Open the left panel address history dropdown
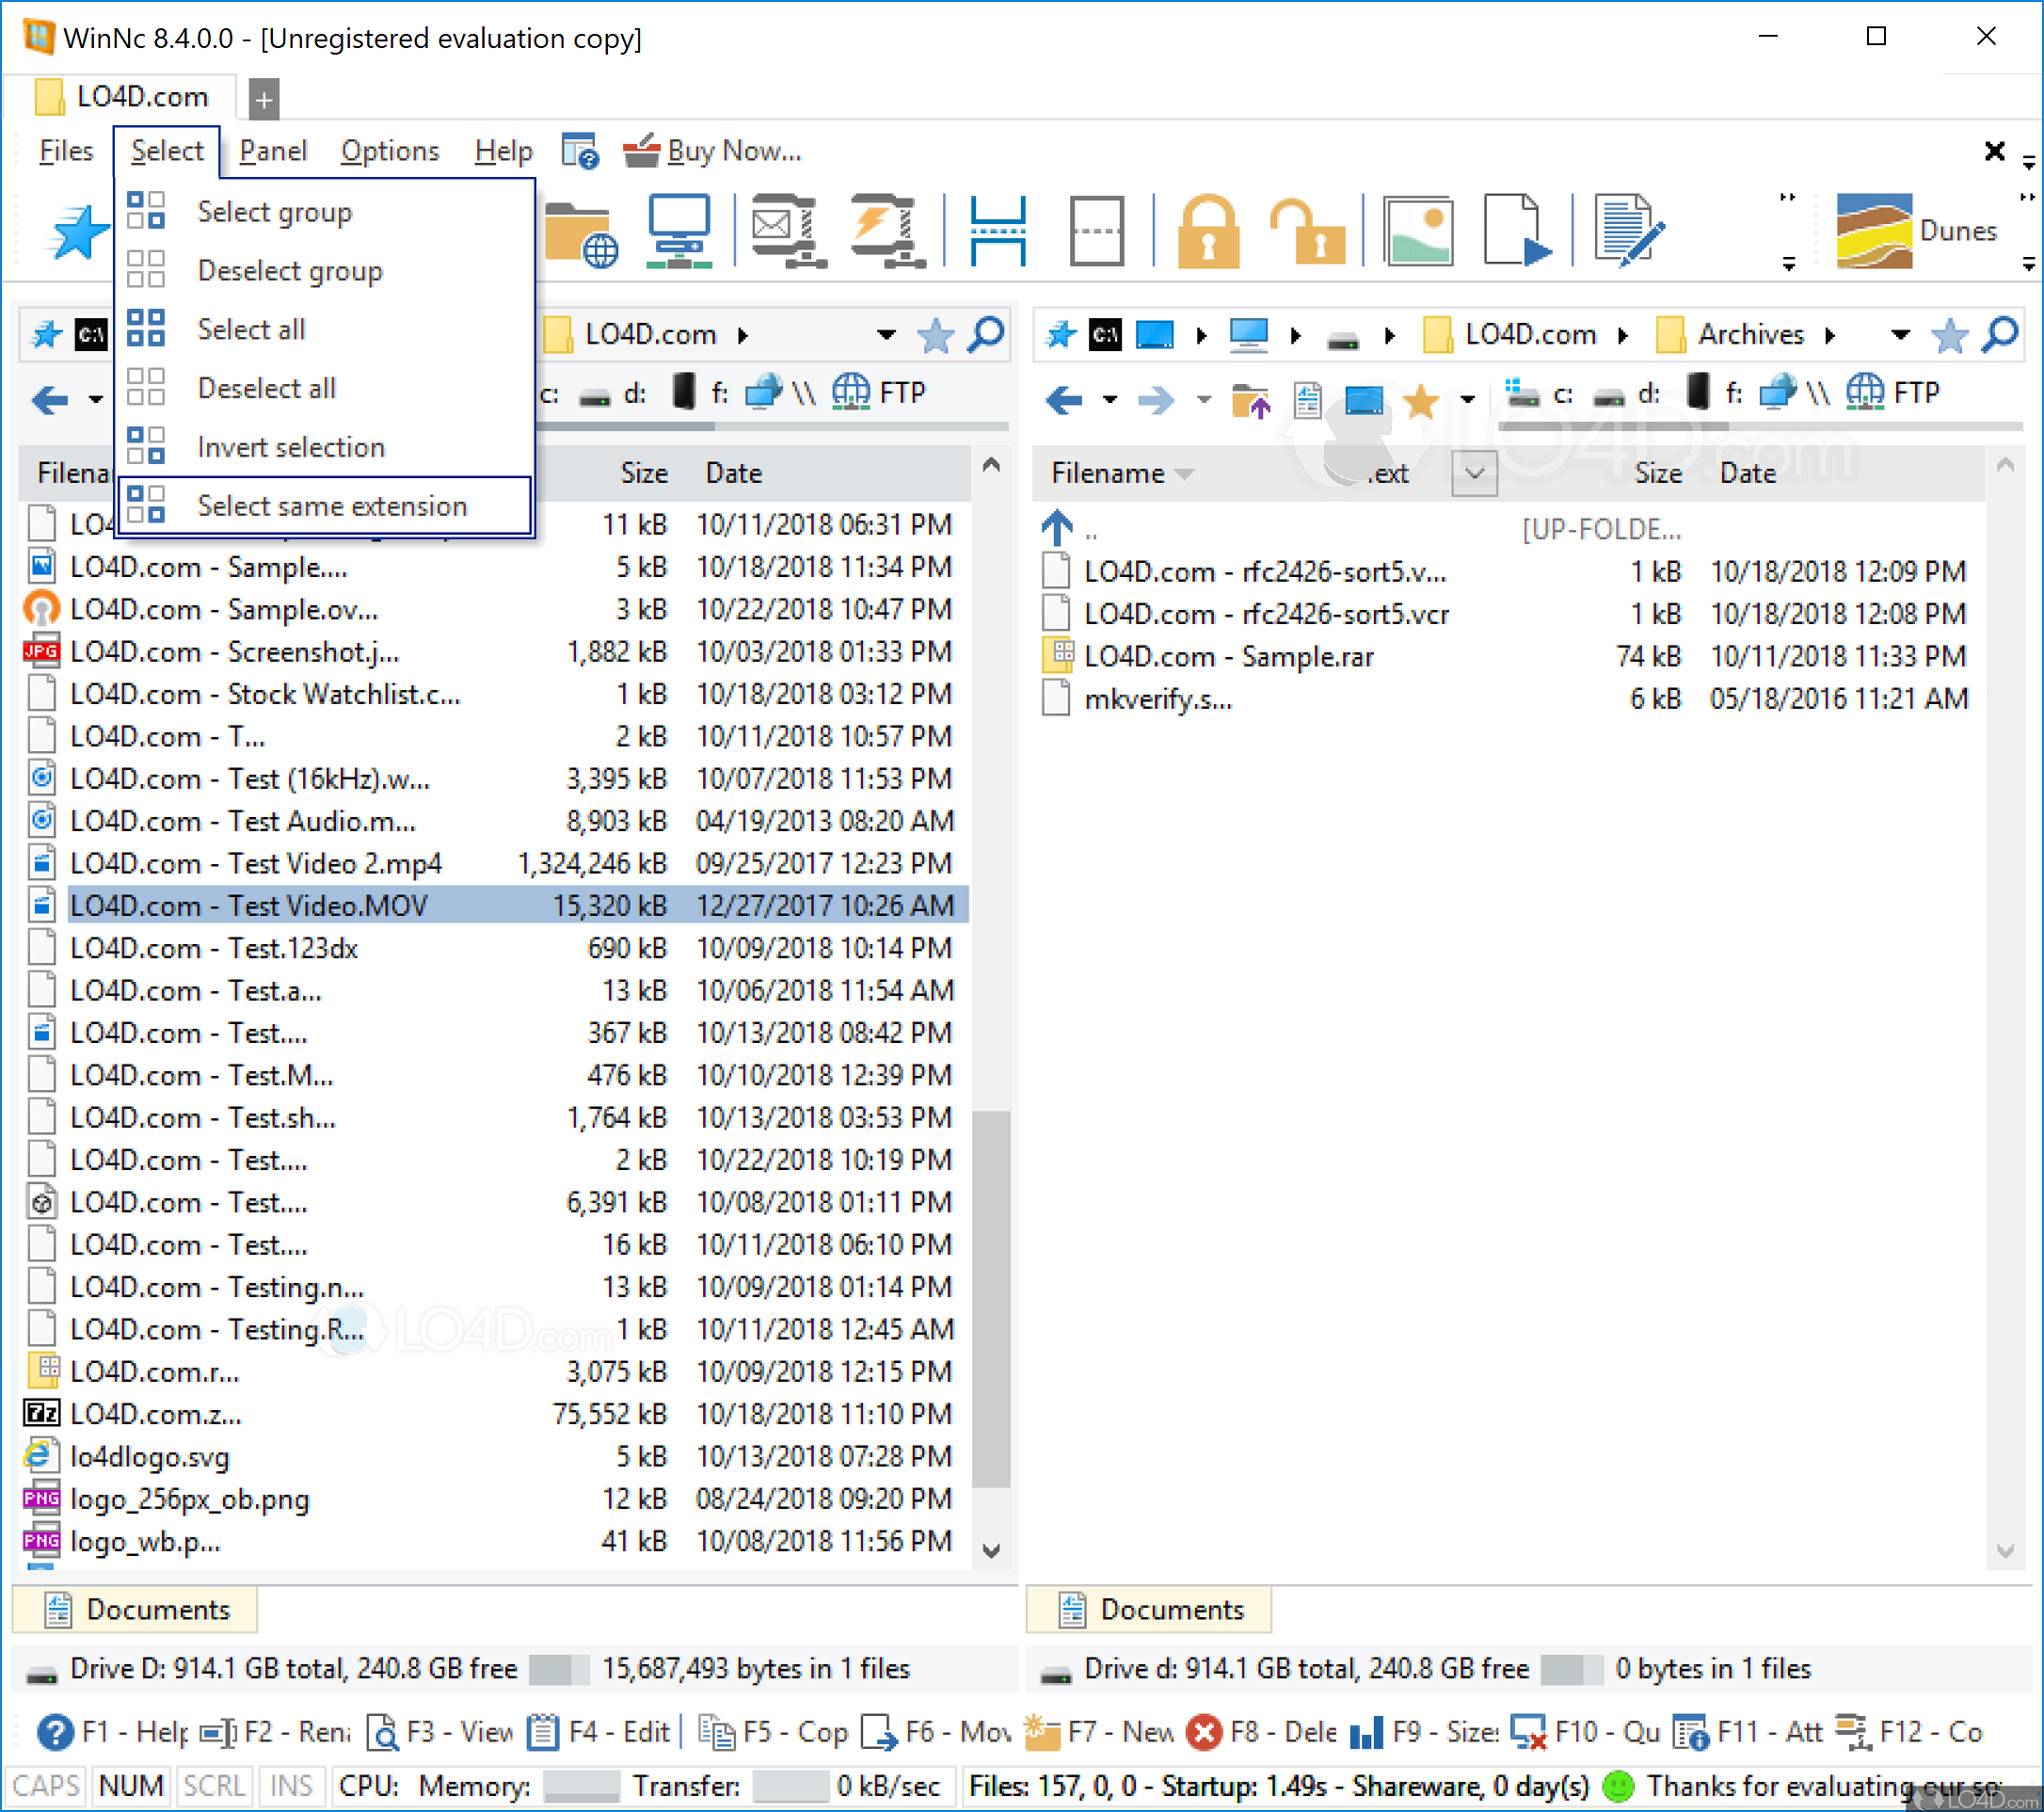The height and width of the screenshot is (1812, 2044). click(x=886, y=335)
